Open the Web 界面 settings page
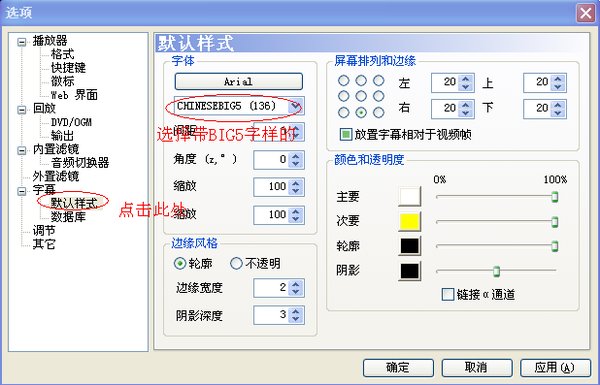This screenshot has width=600, height=385. 74,95
